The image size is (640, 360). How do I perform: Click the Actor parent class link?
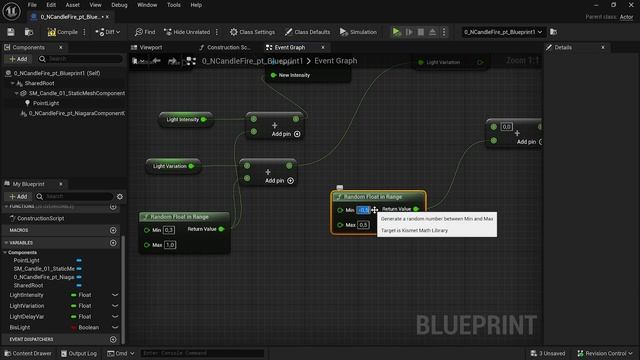tap(626, 17)
